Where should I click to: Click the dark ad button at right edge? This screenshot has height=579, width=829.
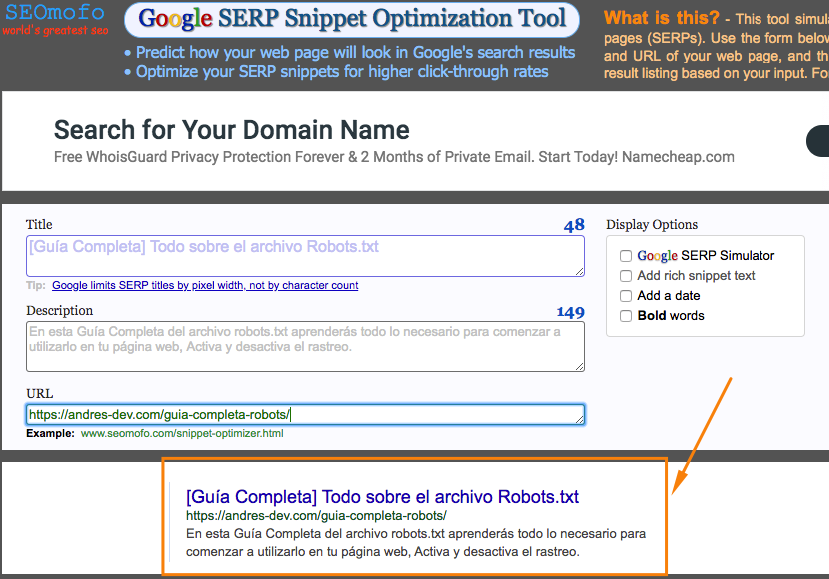817,141
